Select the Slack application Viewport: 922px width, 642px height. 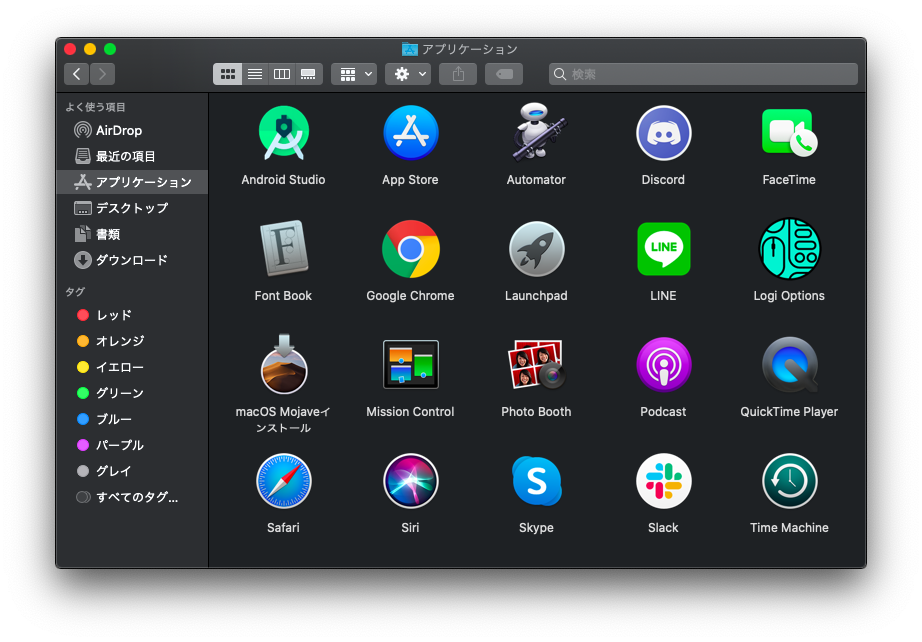point(663,480)
